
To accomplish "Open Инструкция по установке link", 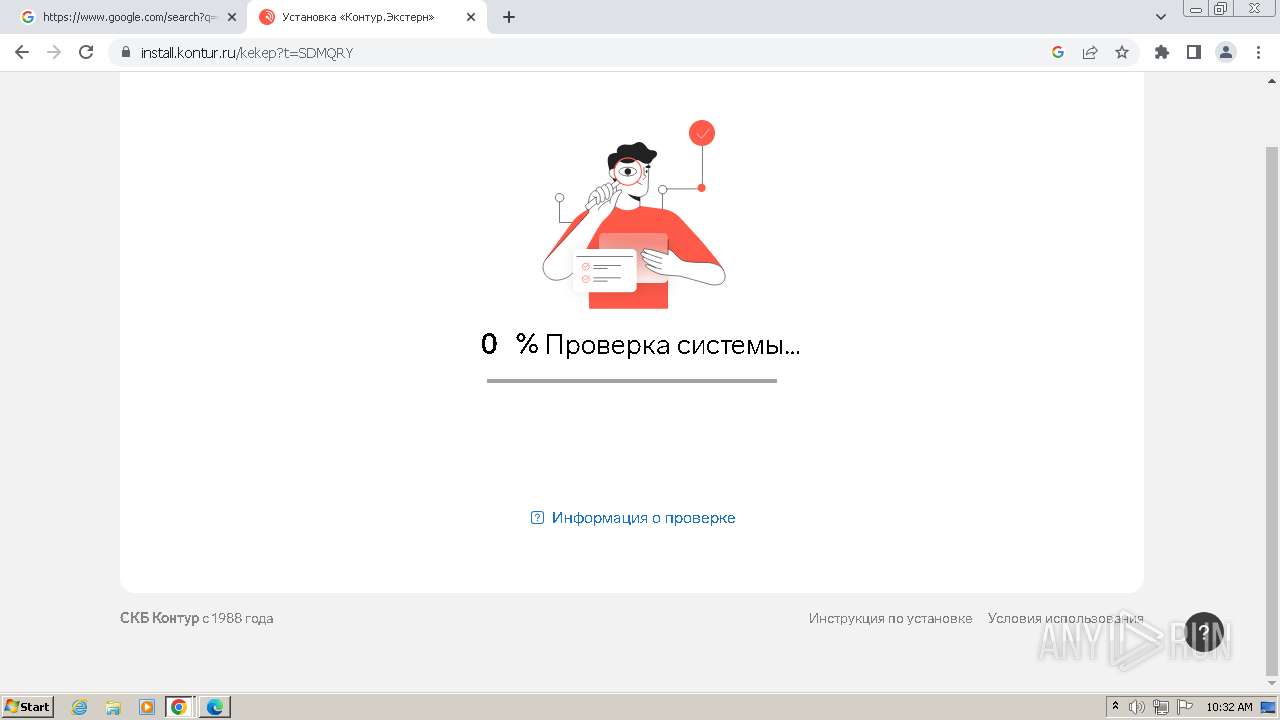I will point(890,618).
